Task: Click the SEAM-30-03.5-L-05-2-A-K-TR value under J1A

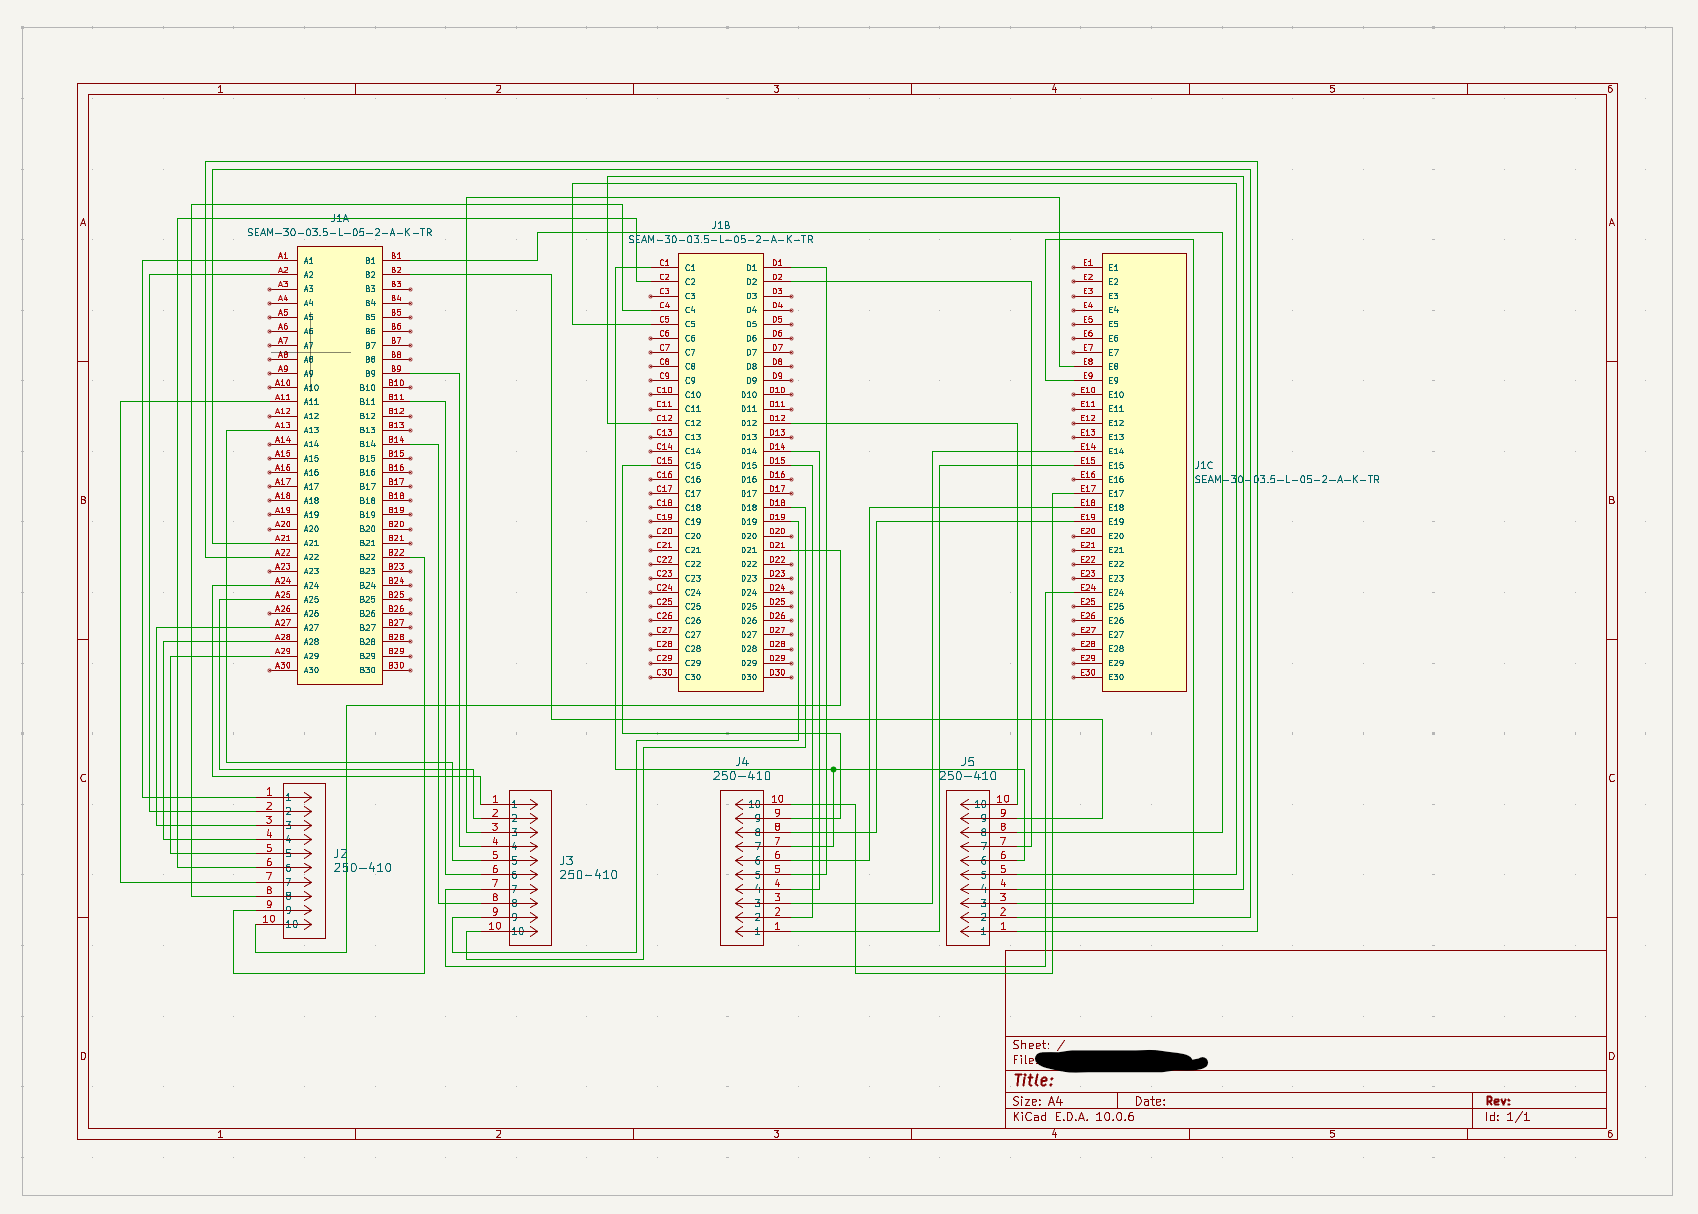Action: (340, 232)
